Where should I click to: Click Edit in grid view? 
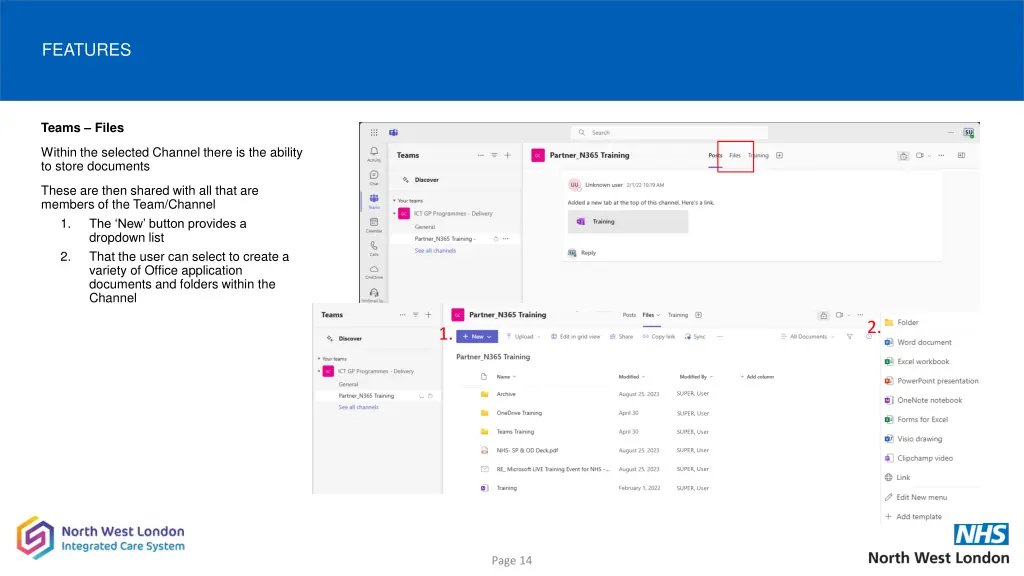[575, 337]
